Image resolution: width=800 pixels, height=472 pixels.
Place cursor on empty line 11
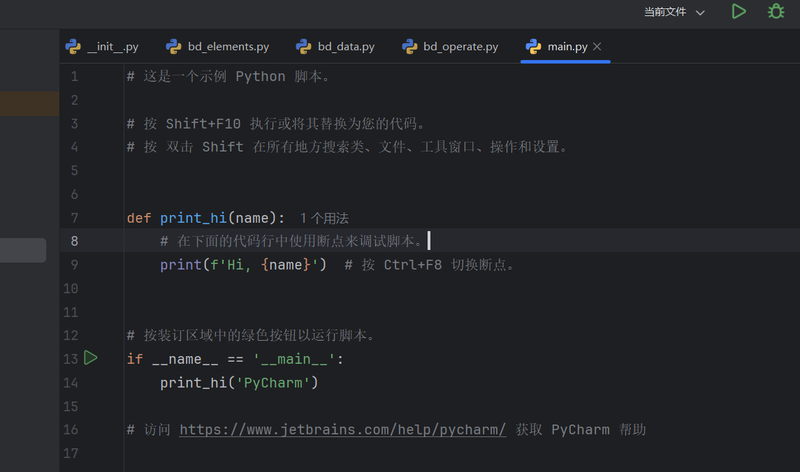click(x=400, y=311)
